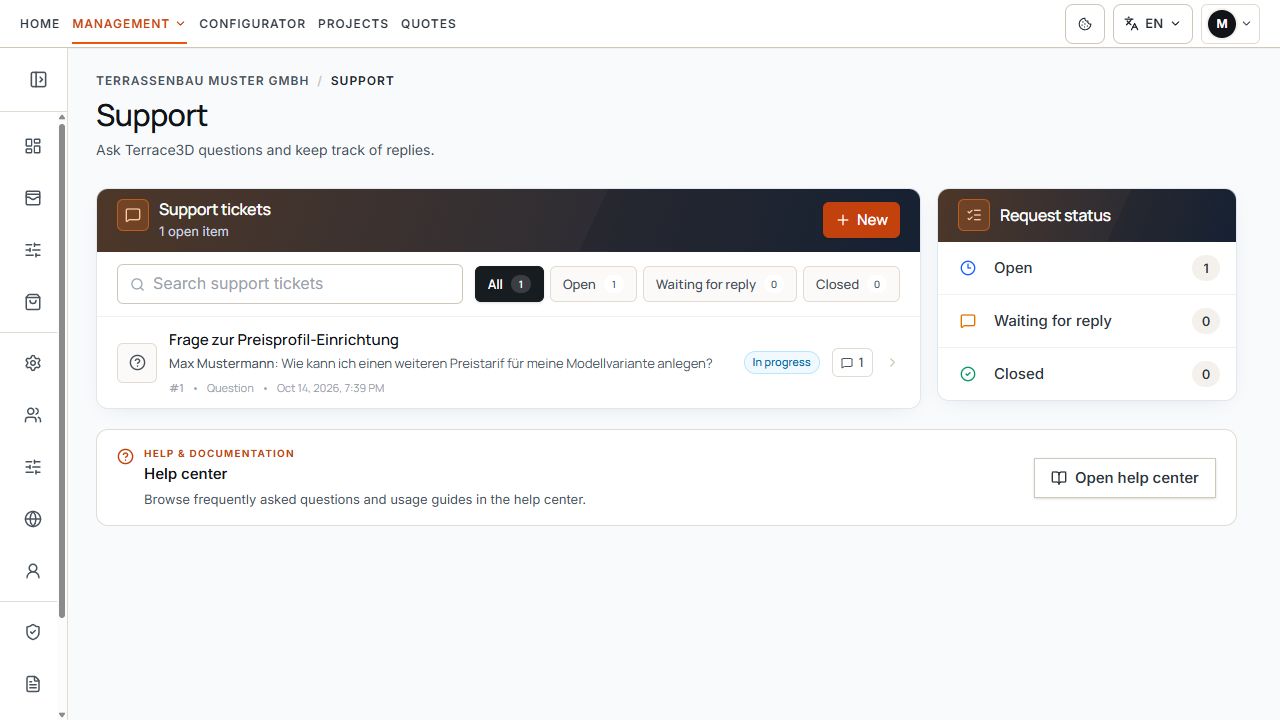Click the cookie icon button in header

click(1085, 24)
